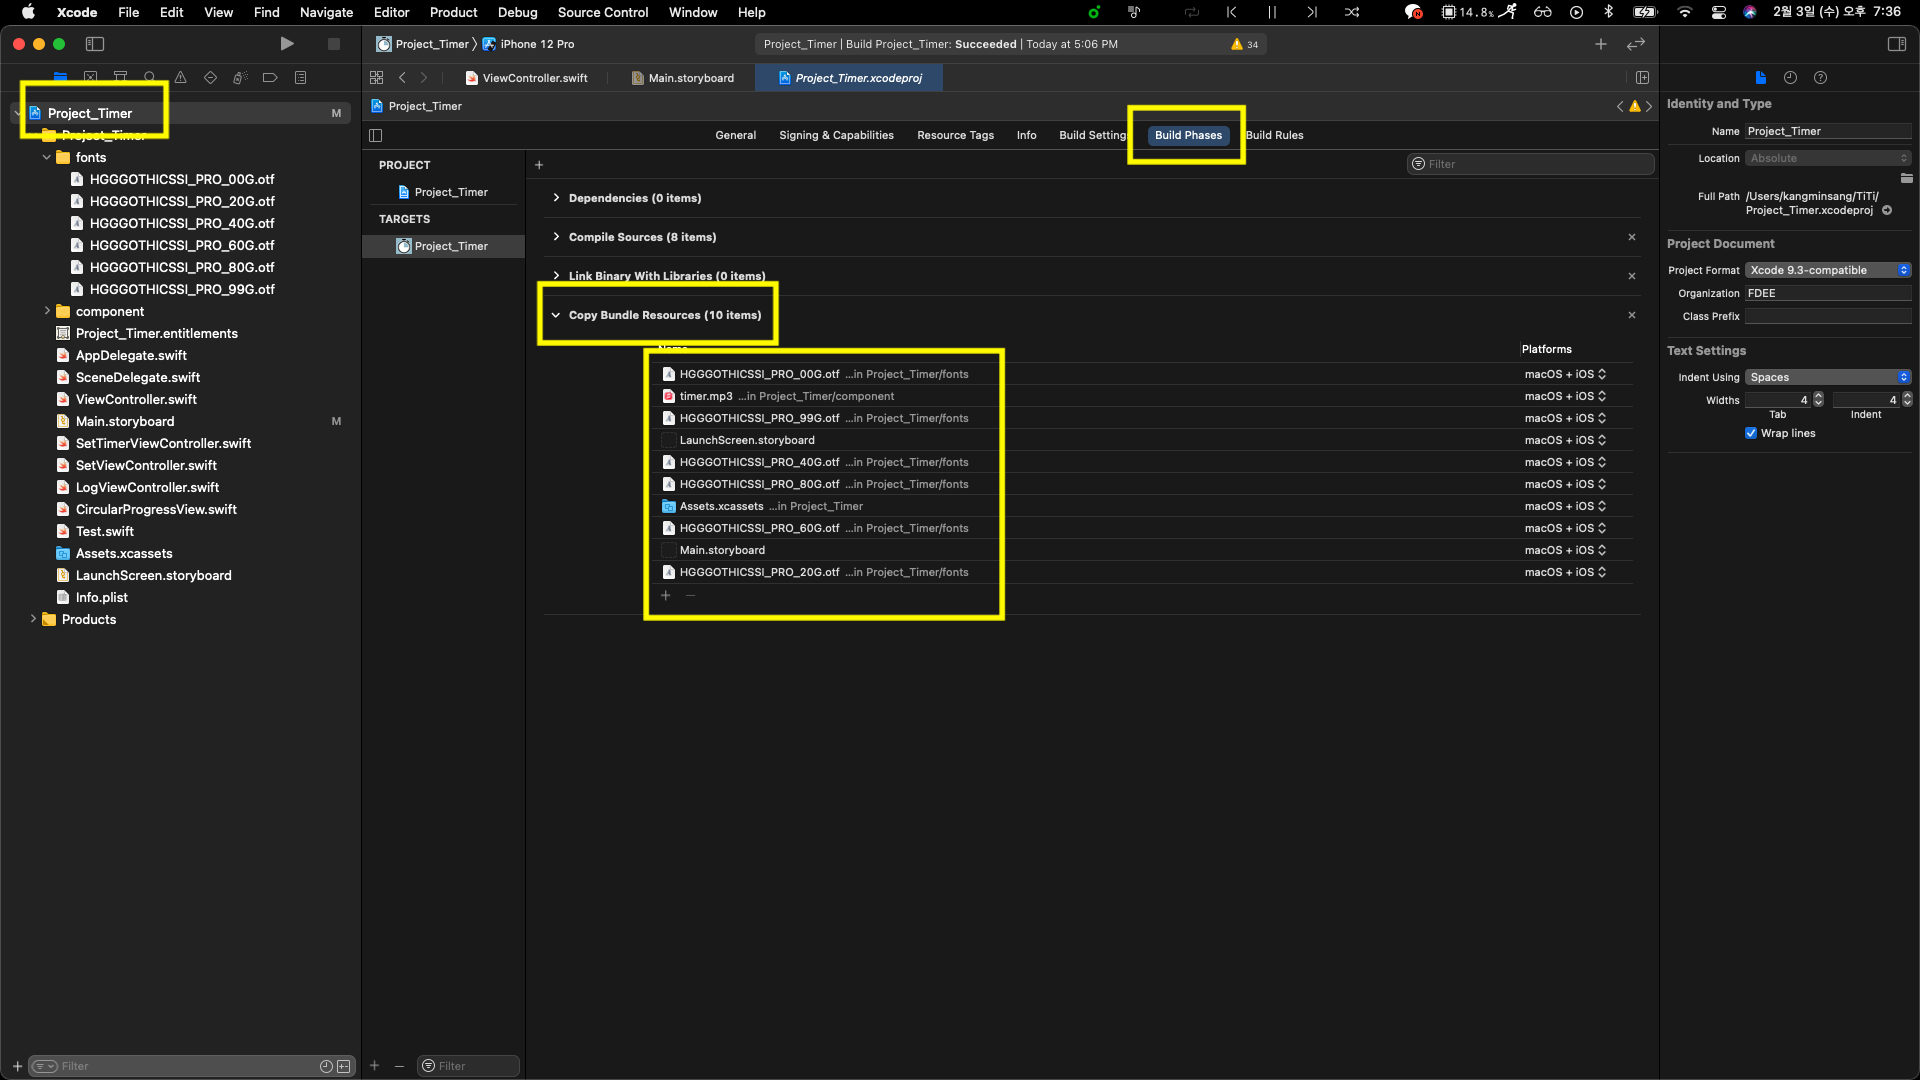
Task: Show the File inspector
Action: tap(1761, 78)
